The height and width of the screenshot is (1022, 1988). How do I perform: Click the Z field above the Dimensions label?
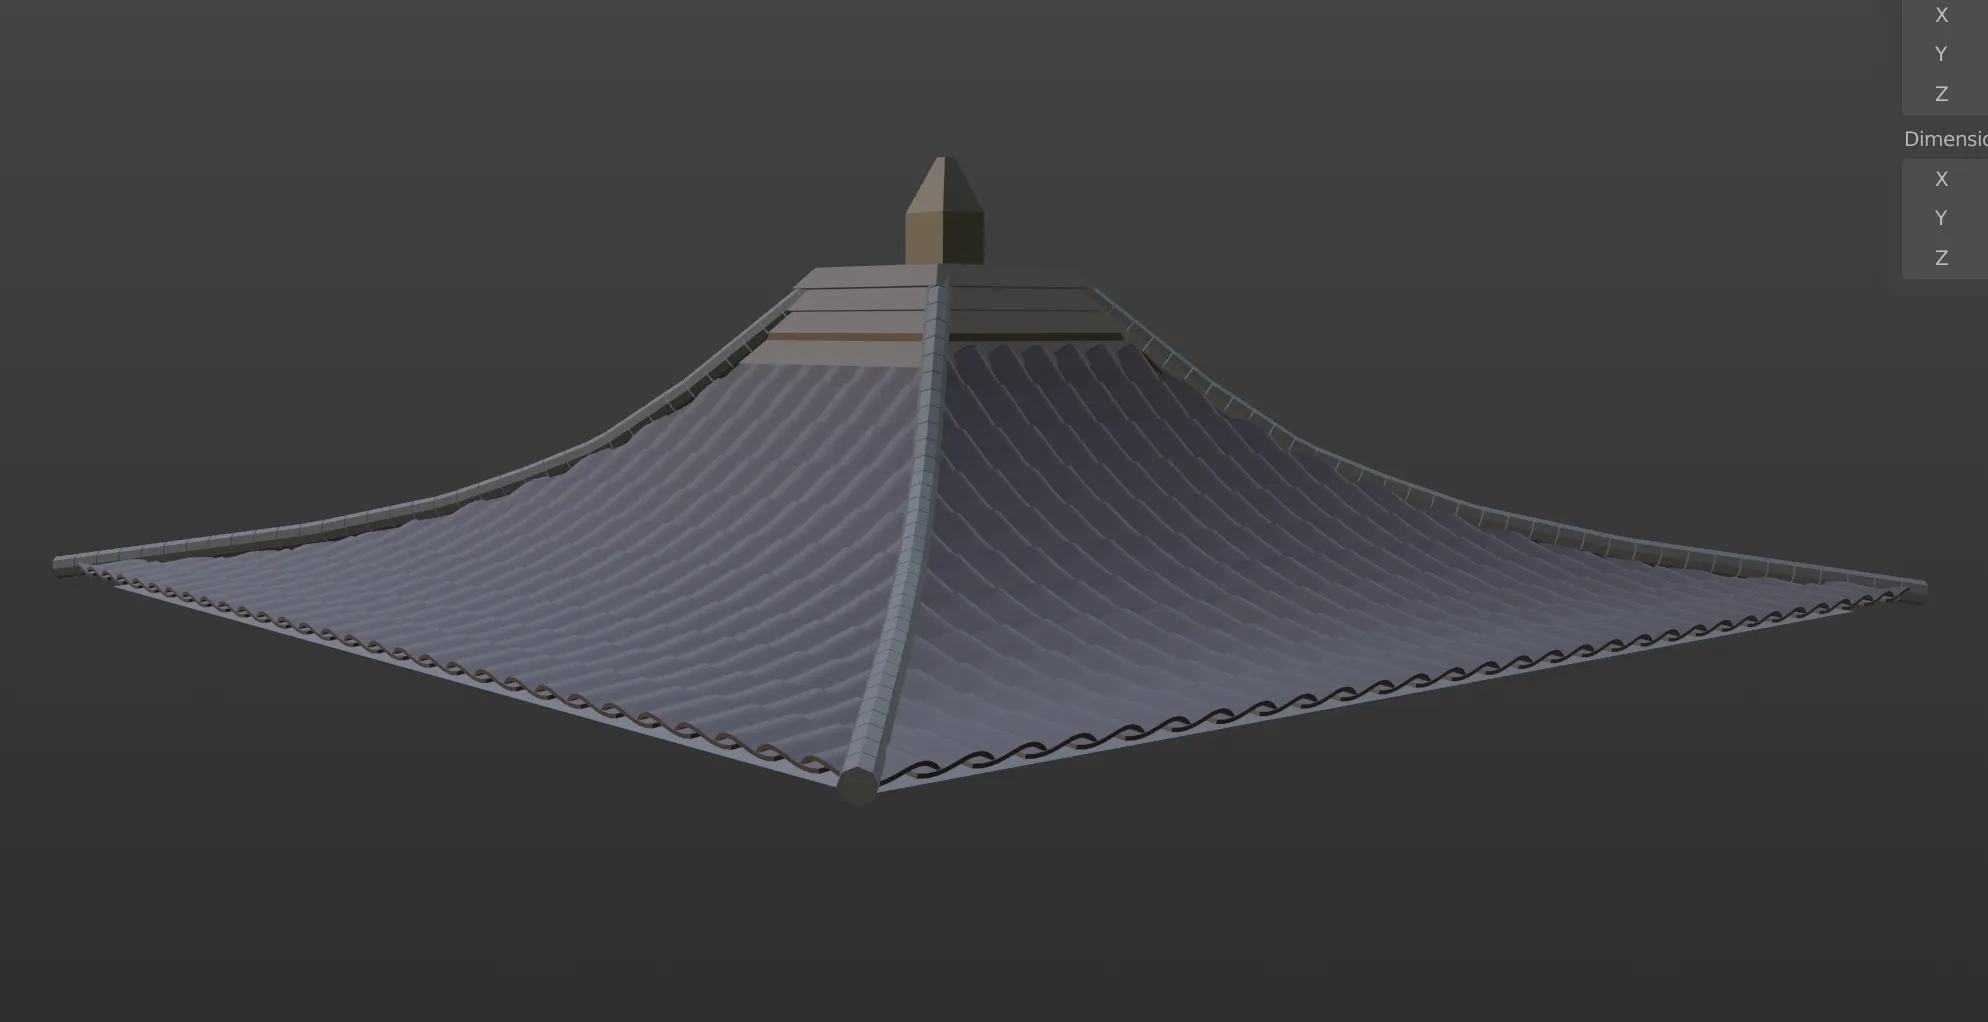tap(1944, 94)
